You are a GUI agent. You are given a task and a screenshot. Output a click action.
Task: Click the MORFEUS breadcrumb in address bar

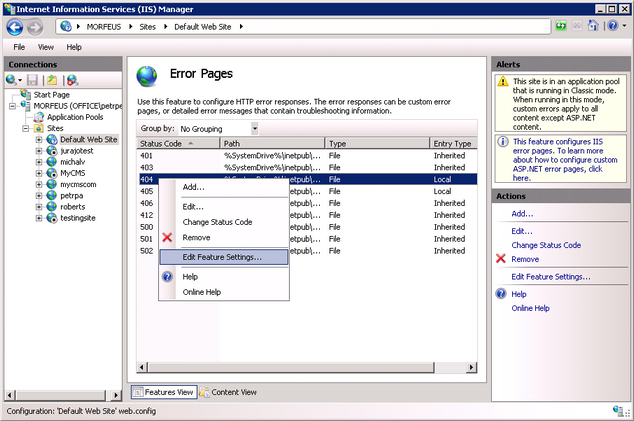(x=104, y=27)
